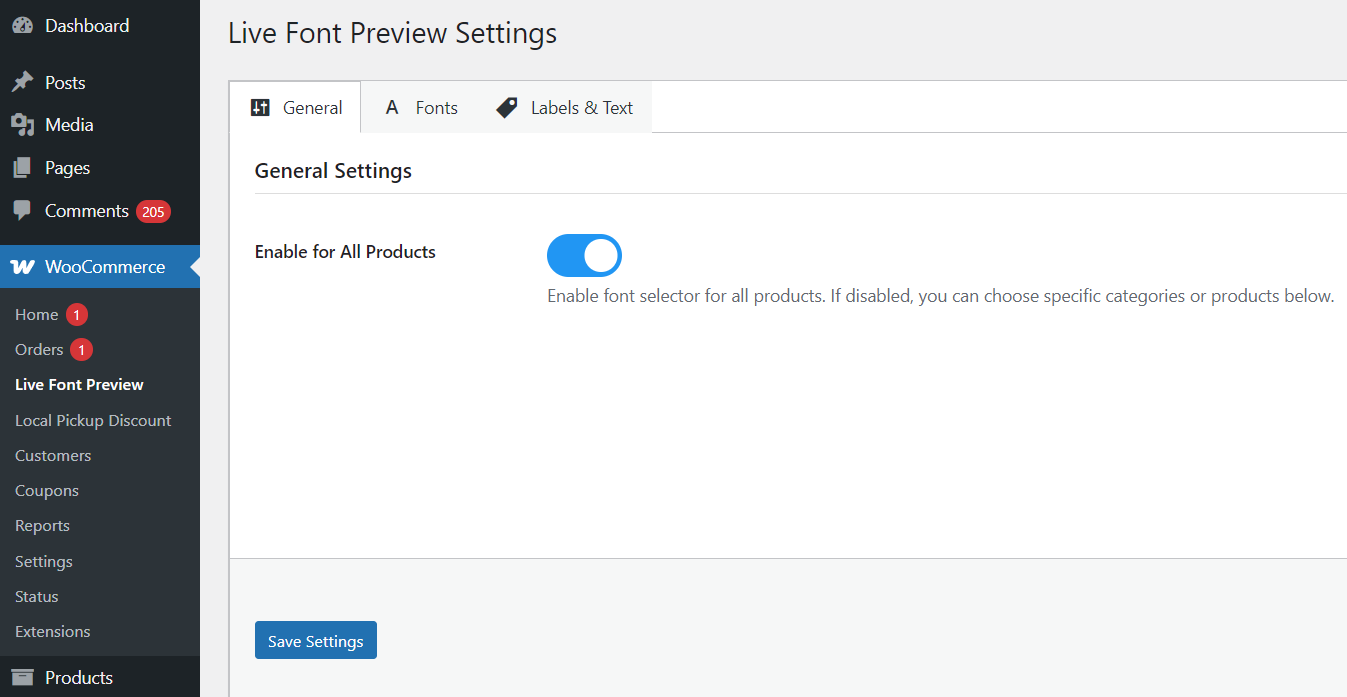Open the Dashboard via its gauge icon

(22, 25)
